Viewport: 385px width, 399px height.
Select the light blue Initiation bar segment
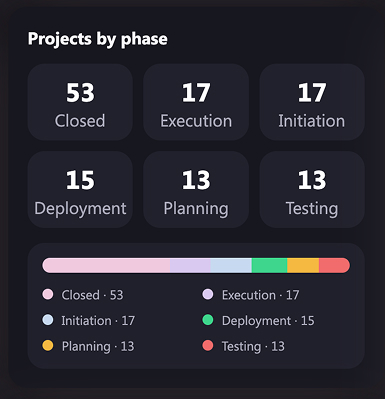231,265
